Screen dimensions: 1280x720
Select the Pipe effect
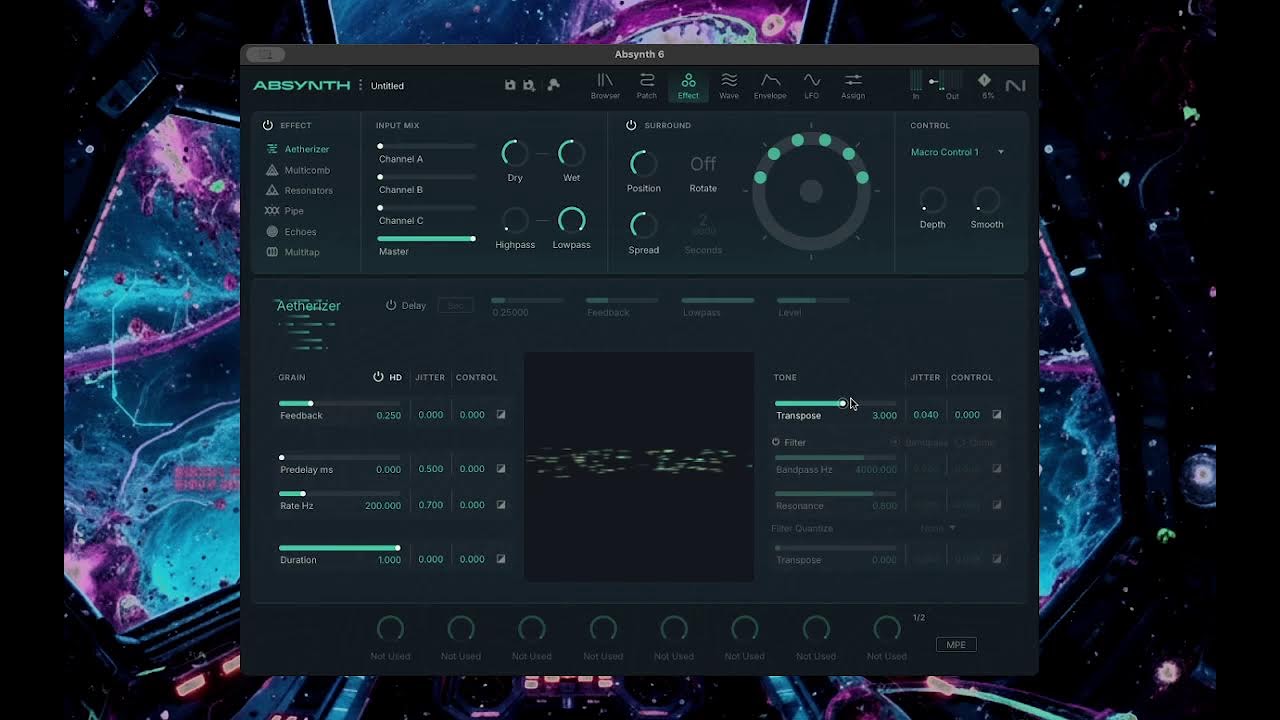coord(284,211)
